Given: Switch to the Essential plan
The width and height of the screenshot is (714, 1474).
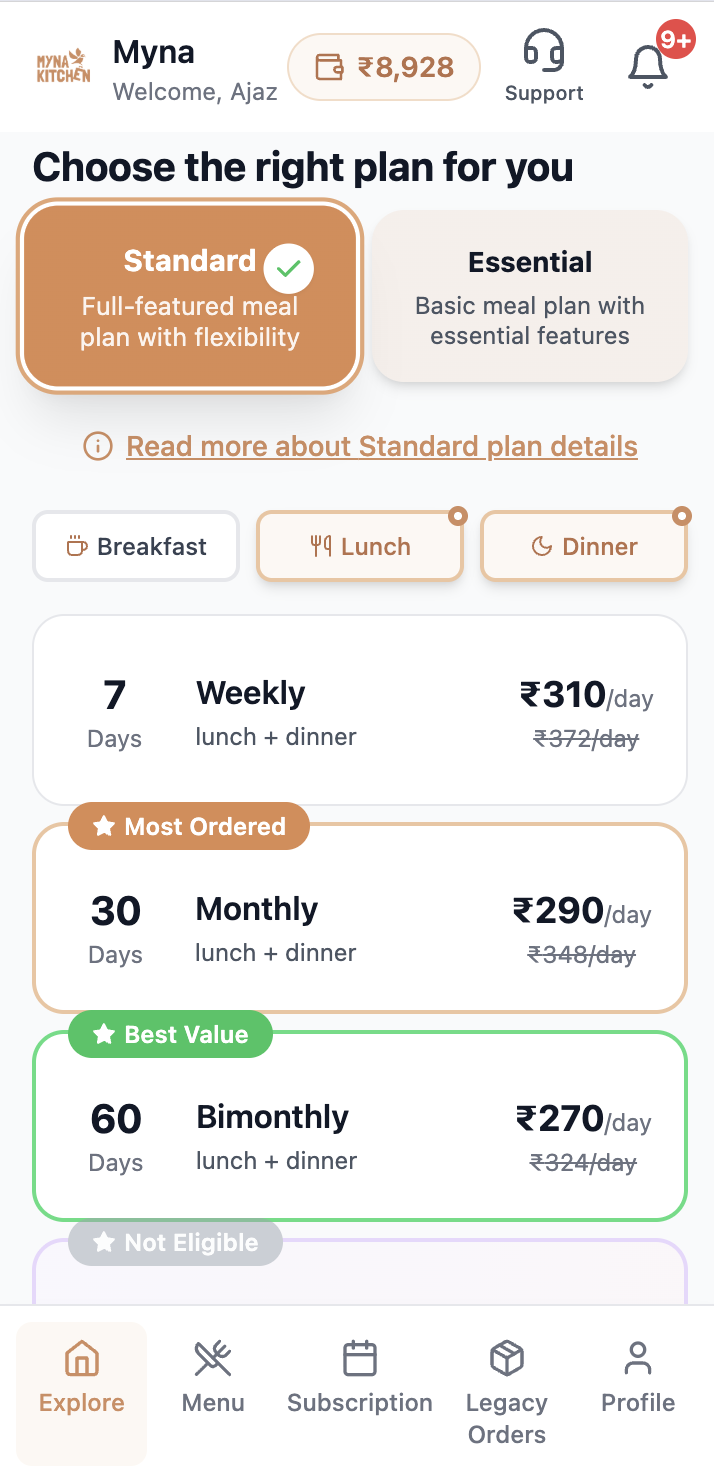Looking at the screenshot, I should [x=529, y=296].
